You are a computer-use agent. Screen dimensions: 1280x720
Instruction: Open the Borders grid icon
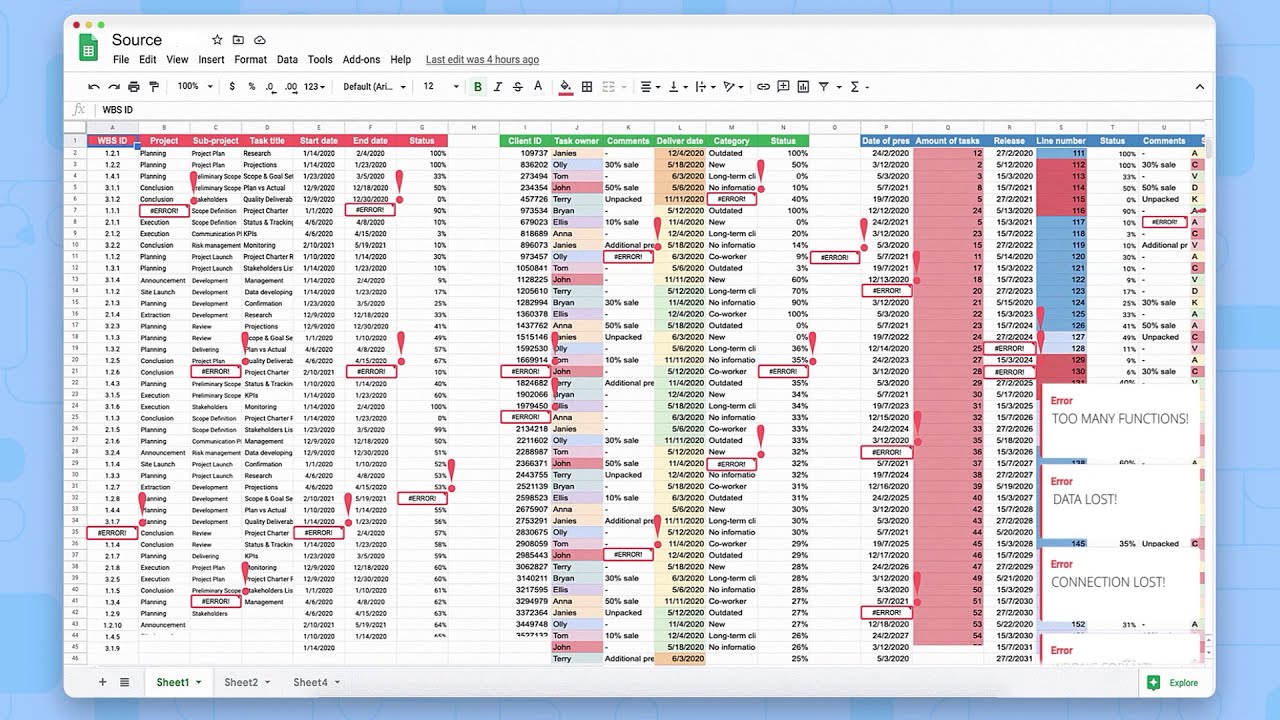point(587,87)
